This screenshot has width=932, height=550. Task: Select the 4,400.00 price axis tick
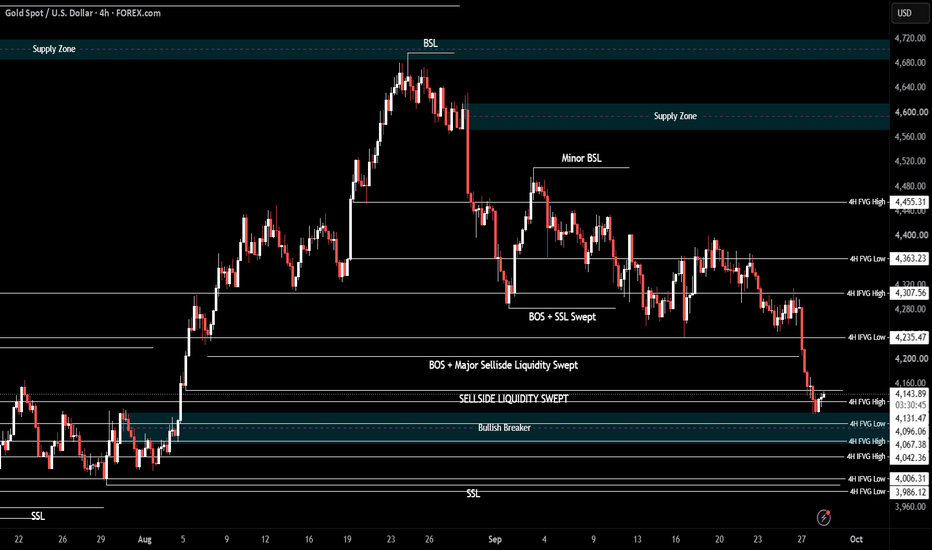910,235
